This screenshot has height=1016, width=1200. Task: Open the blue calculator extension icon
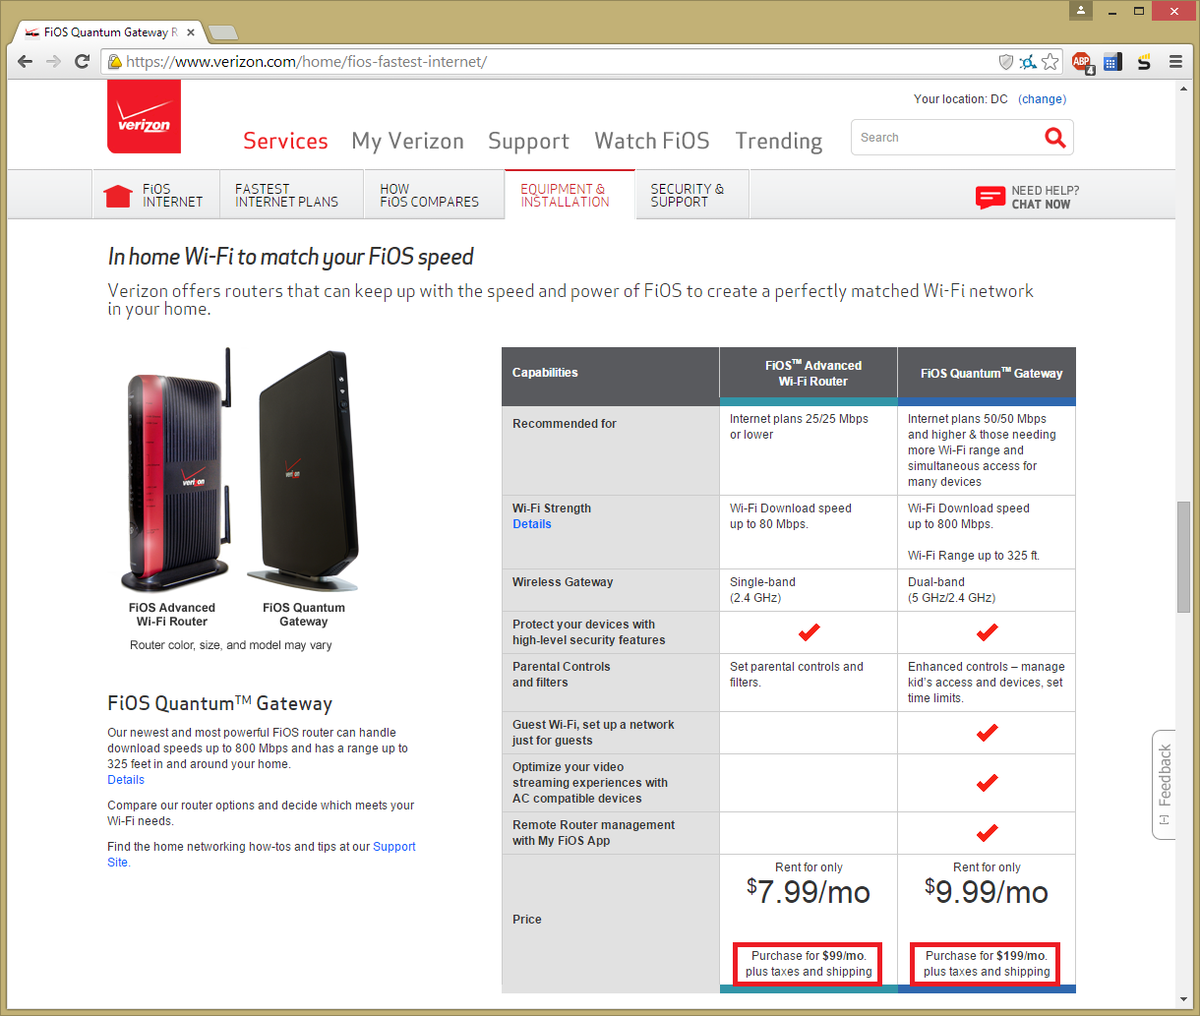tap(1112, 62)
